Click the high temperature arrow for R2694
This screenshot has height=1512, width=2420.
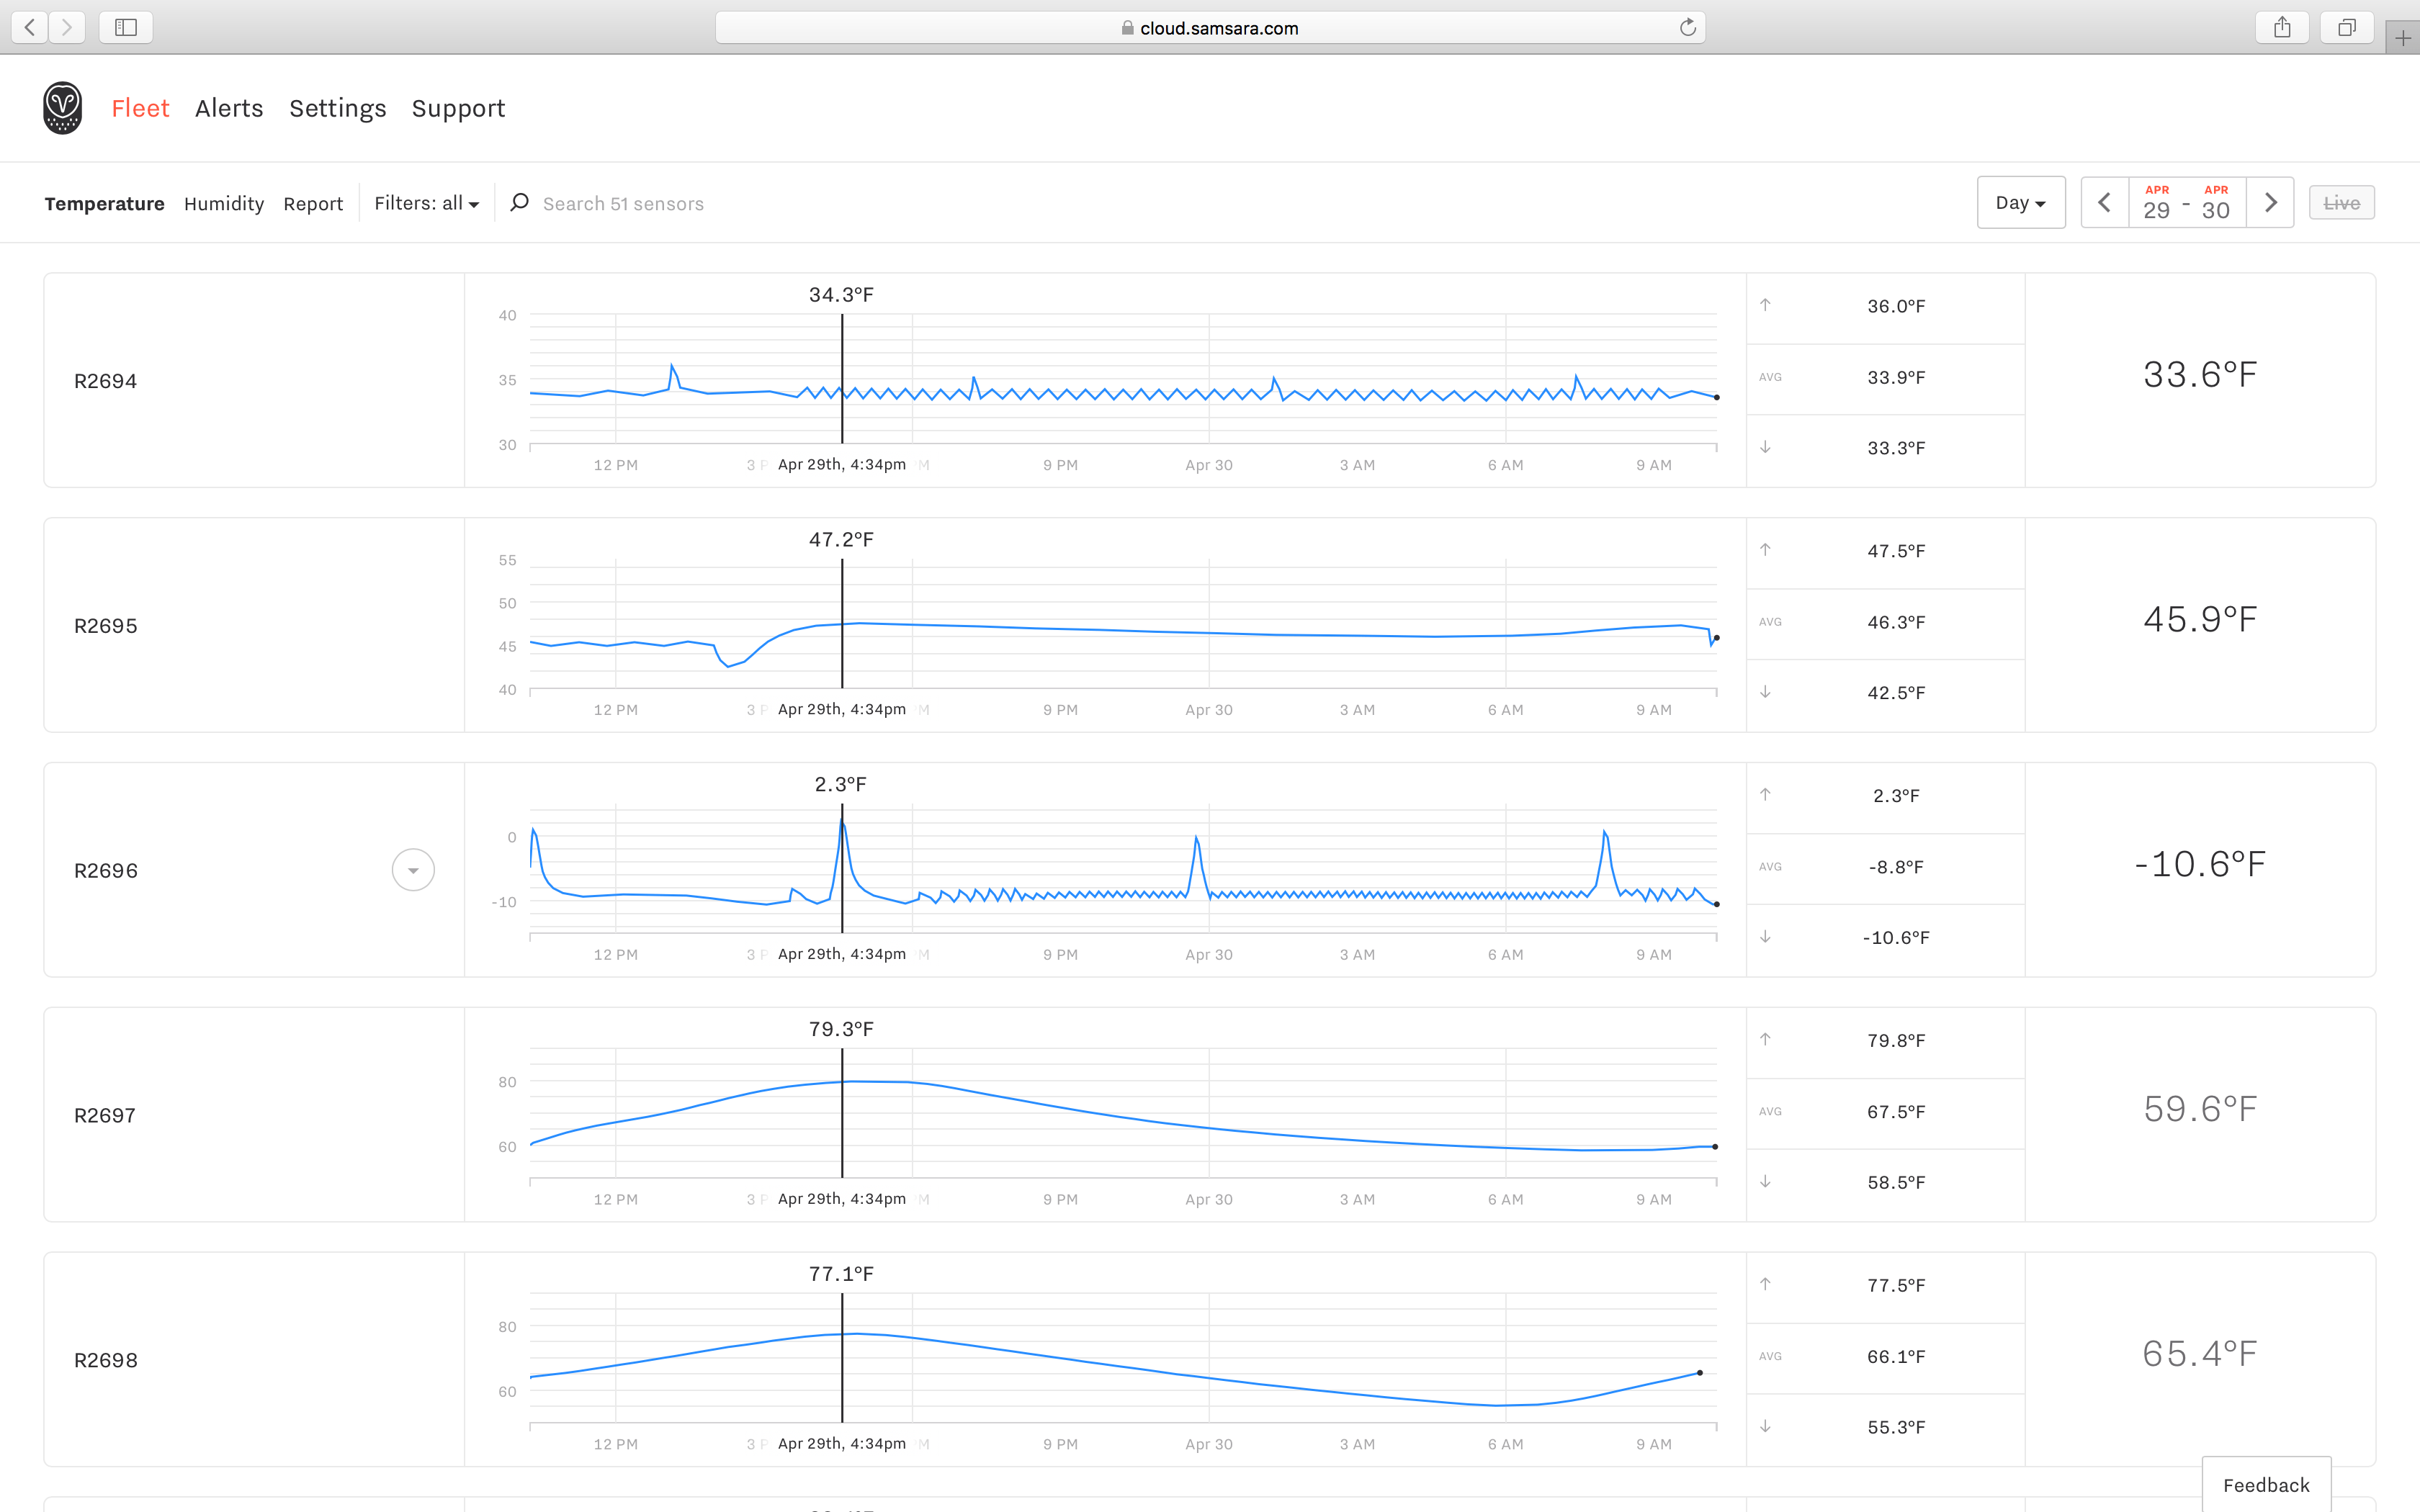pyautogui.click(x=1766, y=306)
